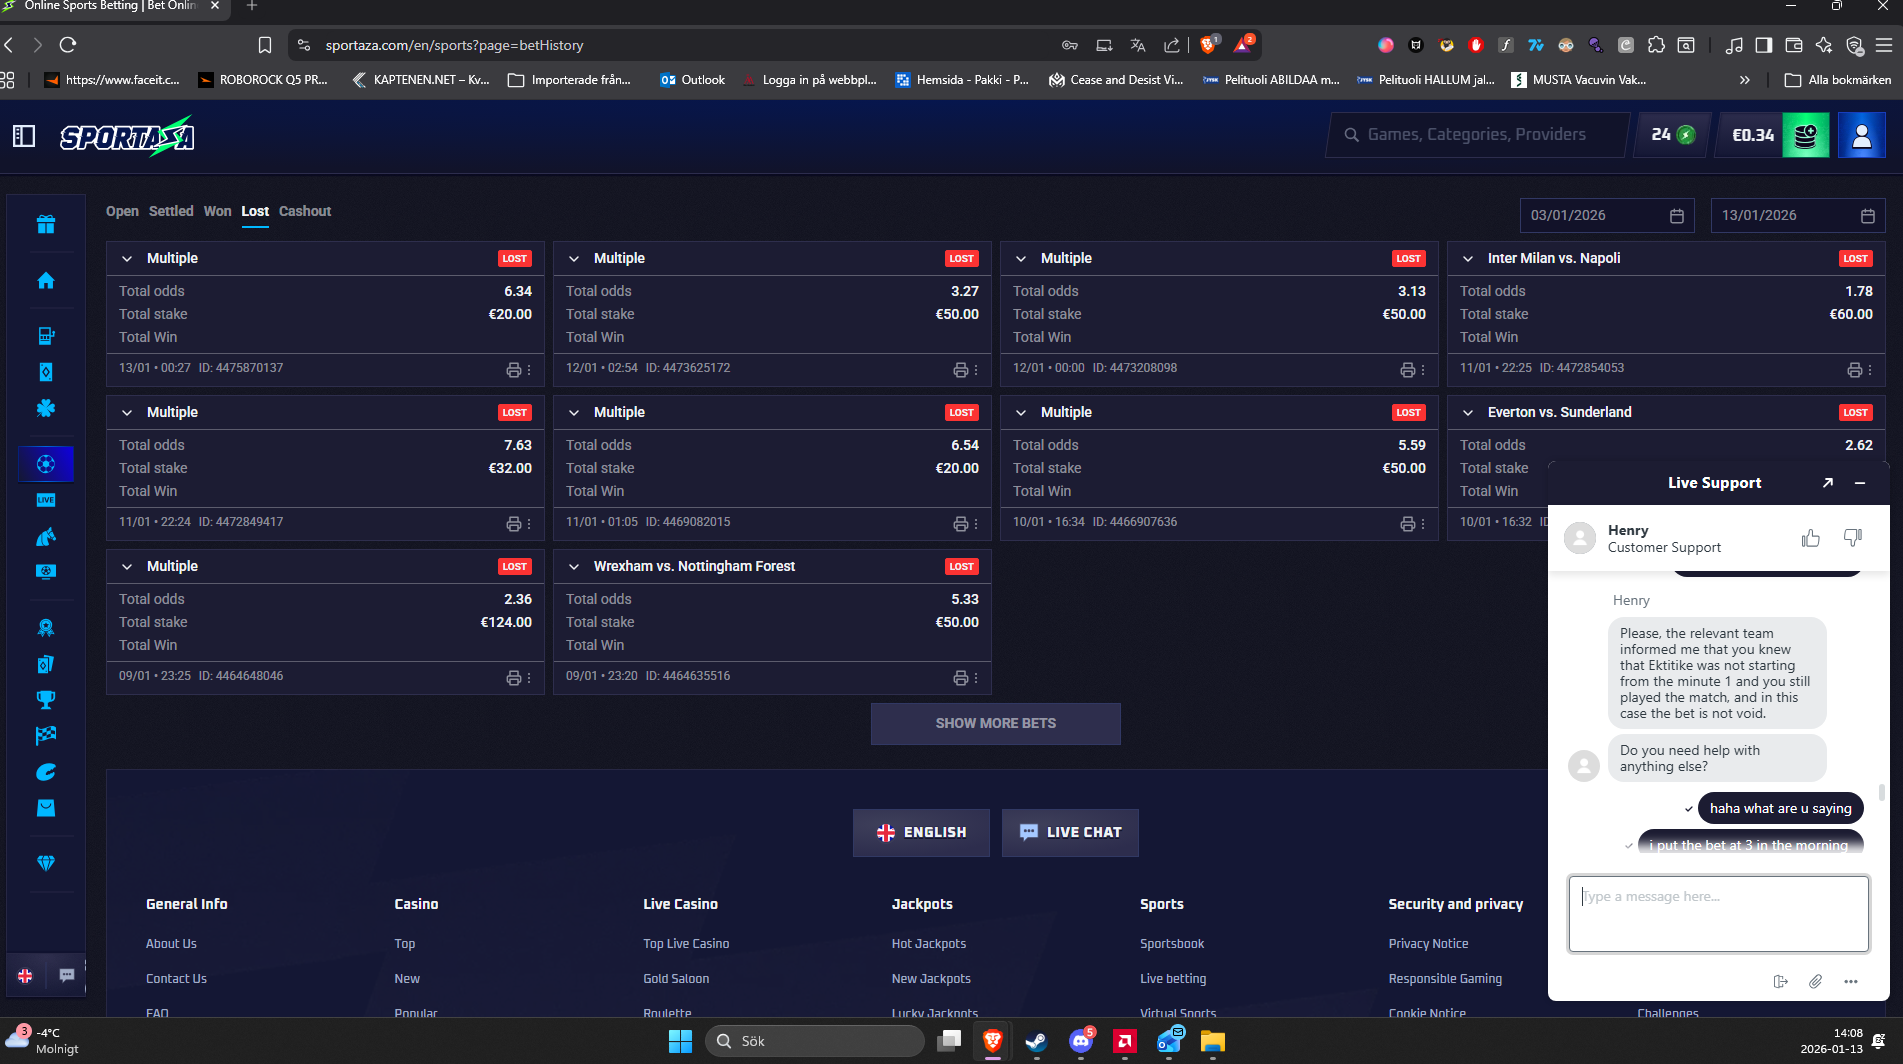Click the Windows taskbar search box

(x=815, y=1041)
